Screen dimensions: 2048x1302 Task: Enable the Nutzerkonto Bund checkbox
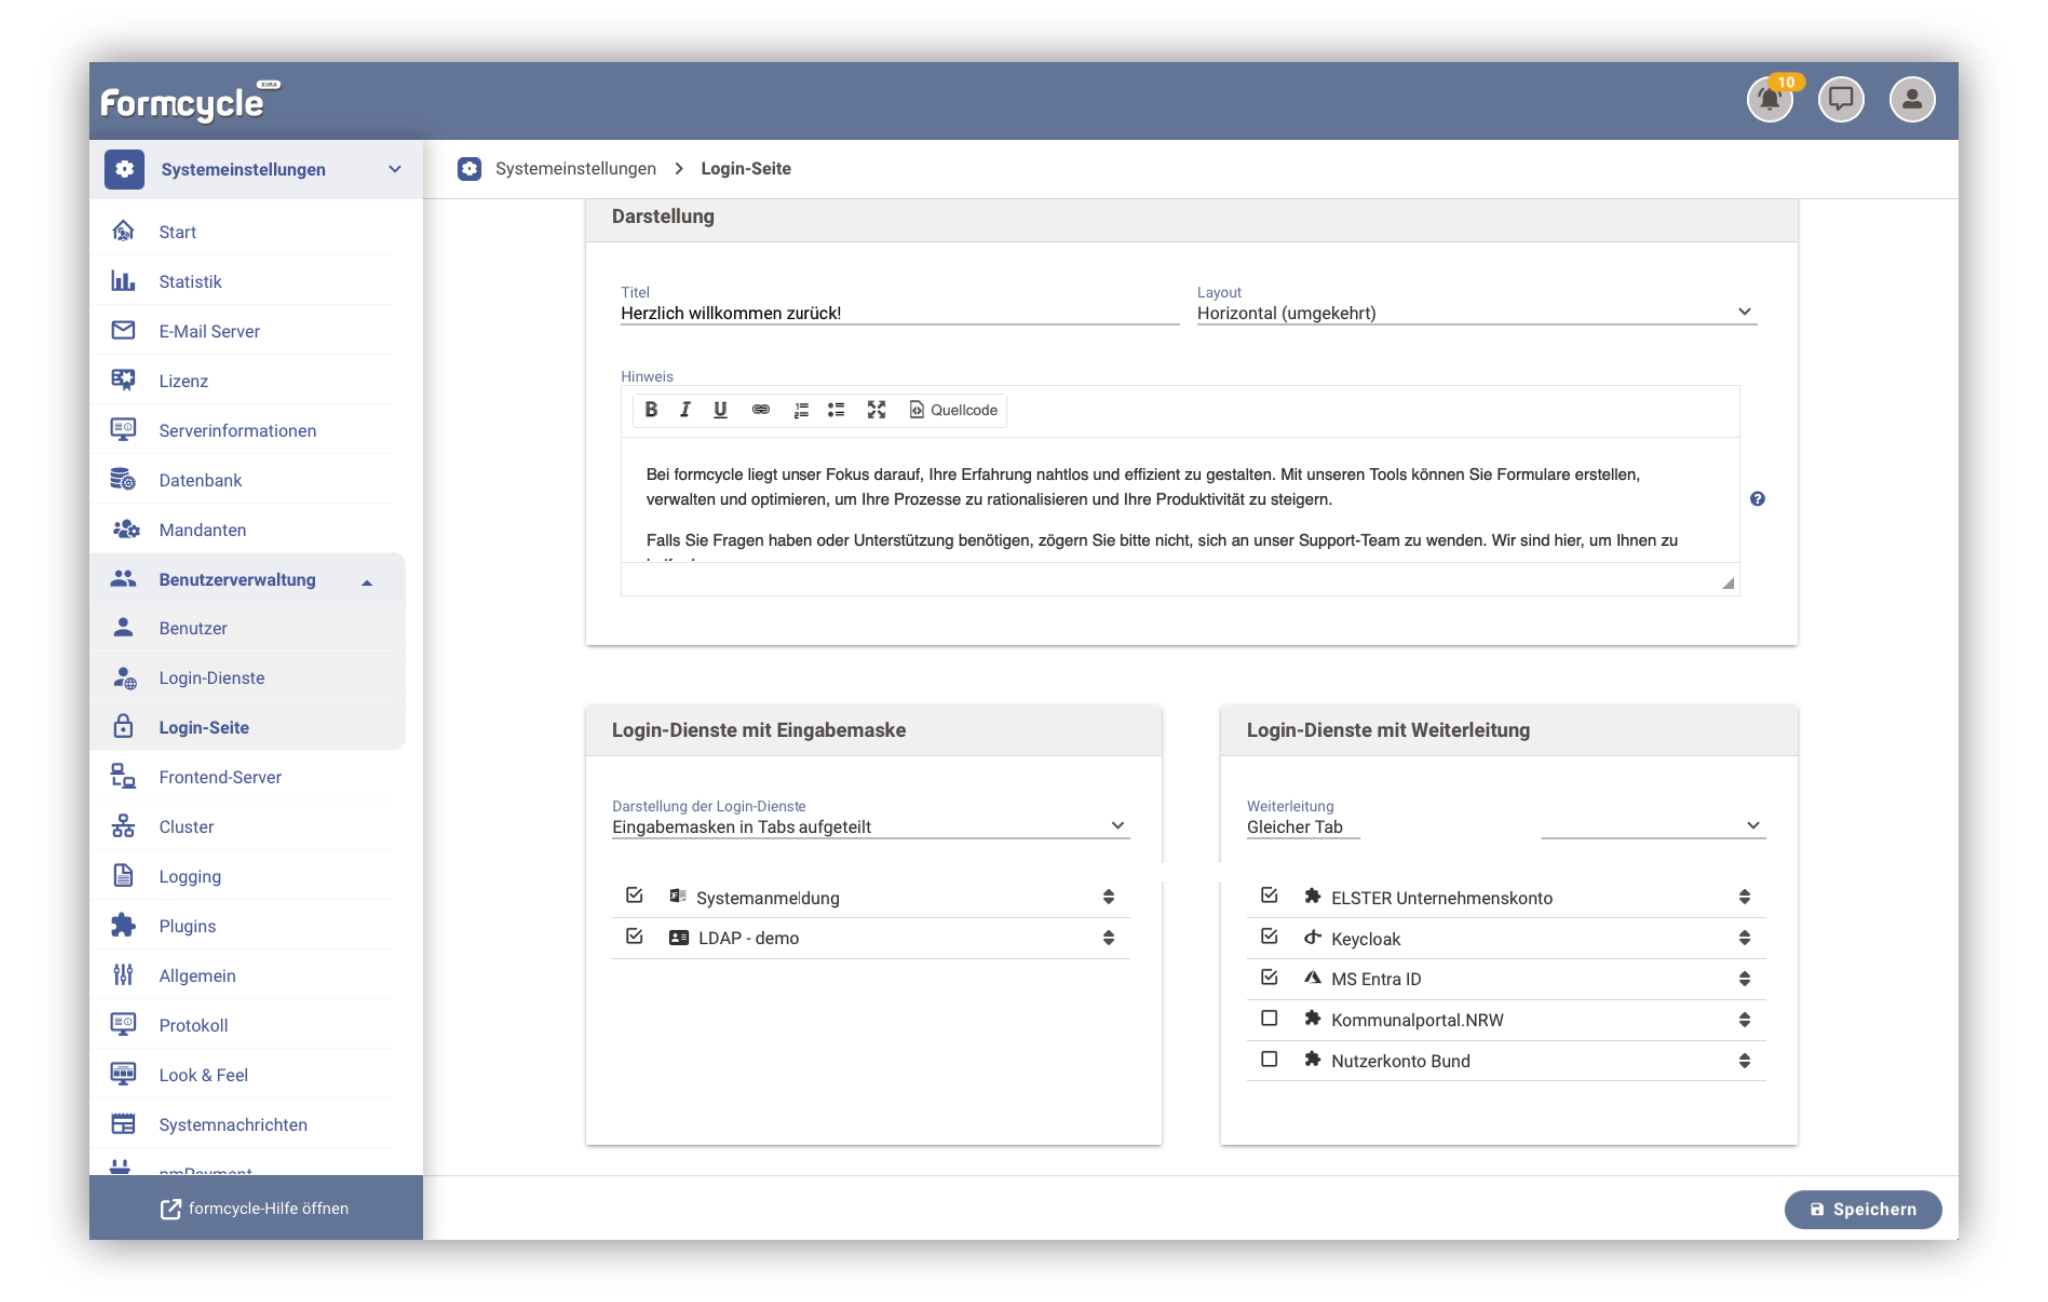click(1269, 1059)
